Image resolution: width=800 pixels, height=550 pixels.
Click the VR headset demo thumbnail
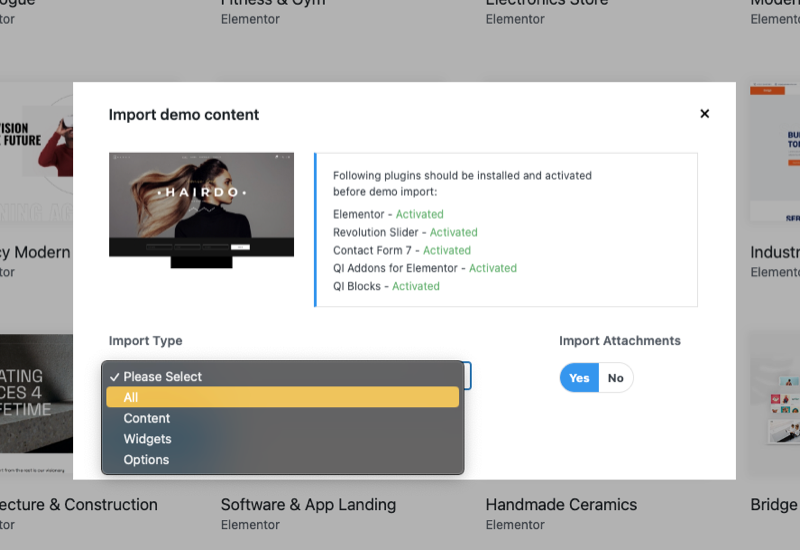[x=36, y=150]
